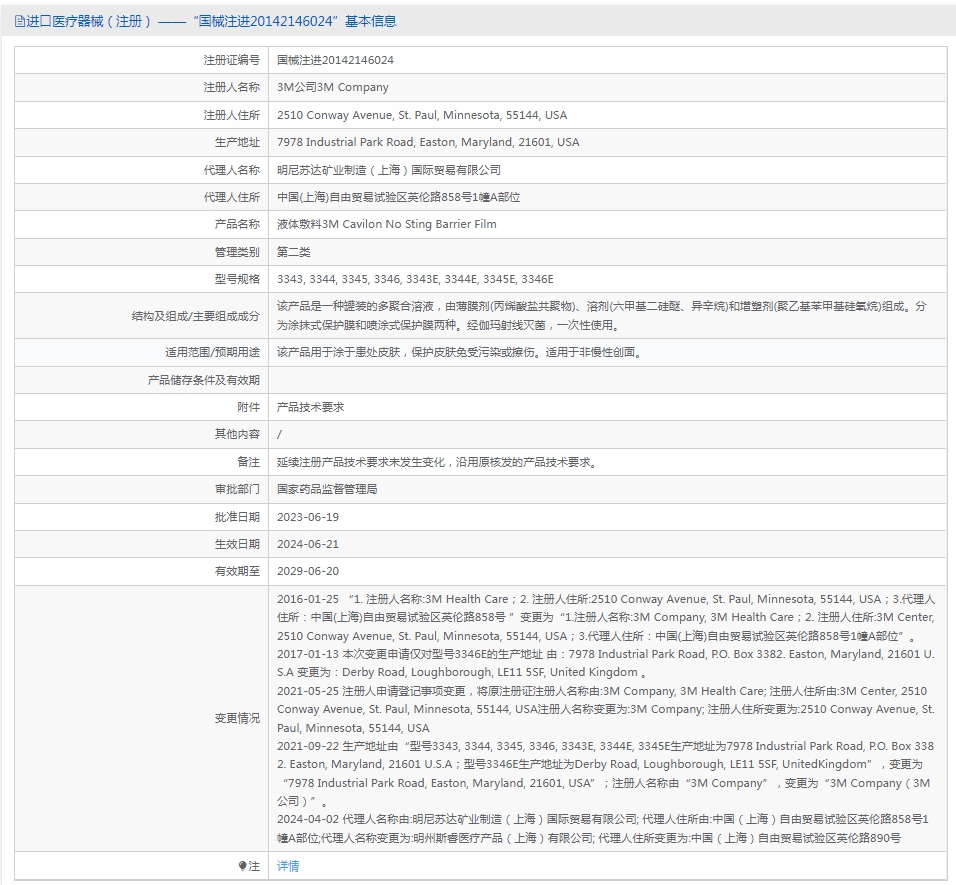Select product name 3M Cavilon No Sting Barrier Film
The image size is (956, 885).
click(x=387, y=224)
